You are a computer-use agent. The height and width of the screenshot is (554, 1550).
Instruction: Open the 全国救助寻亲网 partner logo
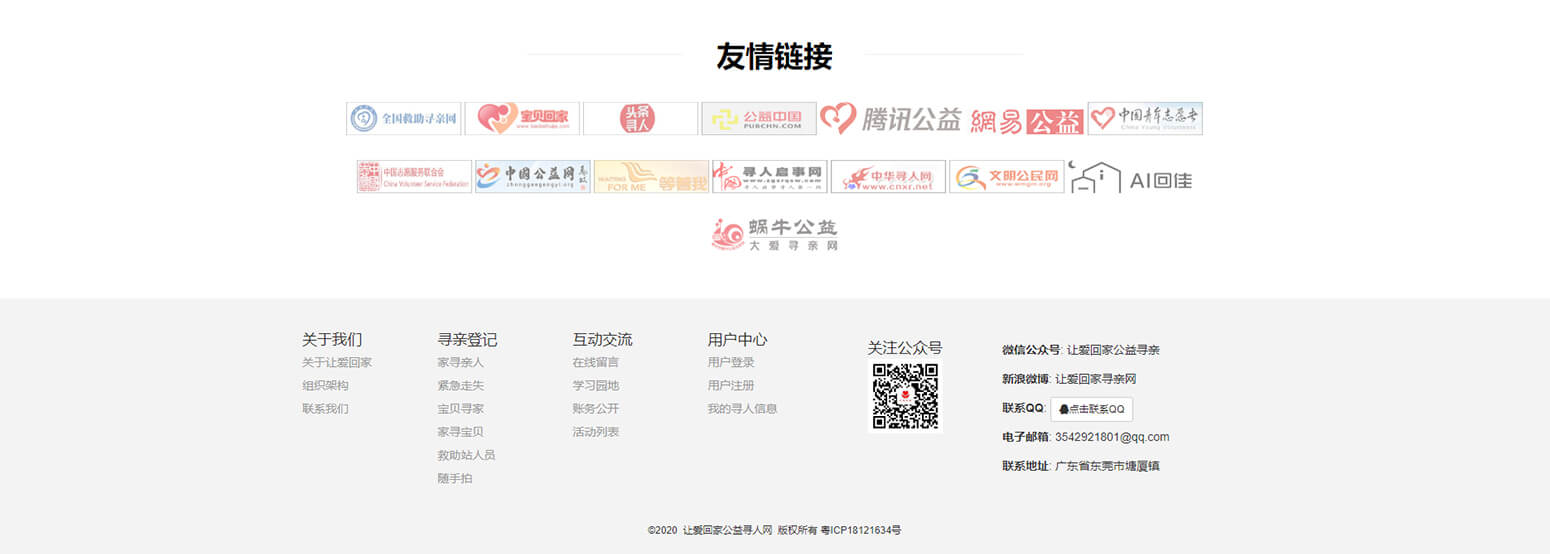(403, 119)
